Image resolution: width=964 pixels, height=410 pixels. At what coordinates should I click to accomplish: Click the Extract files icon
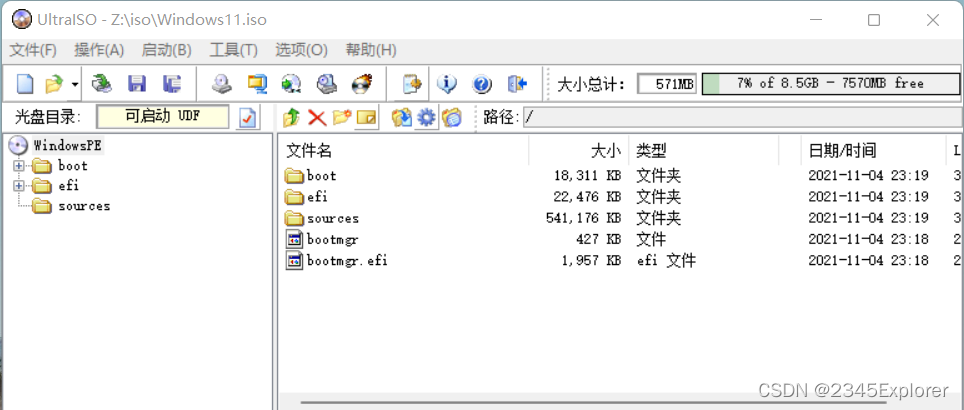[x=401, y=117]
